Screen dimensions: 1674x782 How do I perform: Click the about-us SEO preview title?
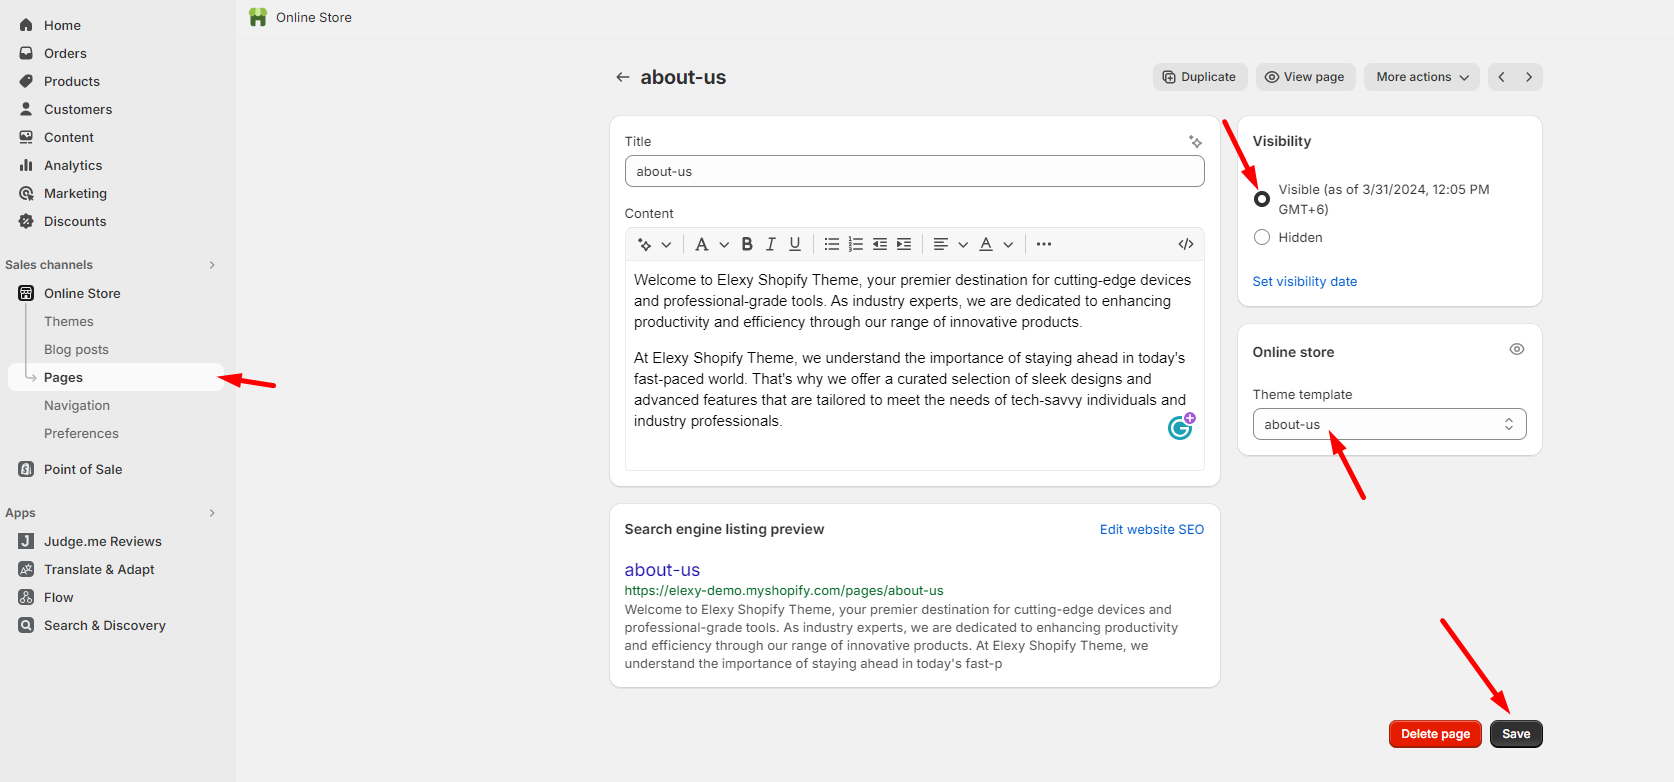[662, 569]
